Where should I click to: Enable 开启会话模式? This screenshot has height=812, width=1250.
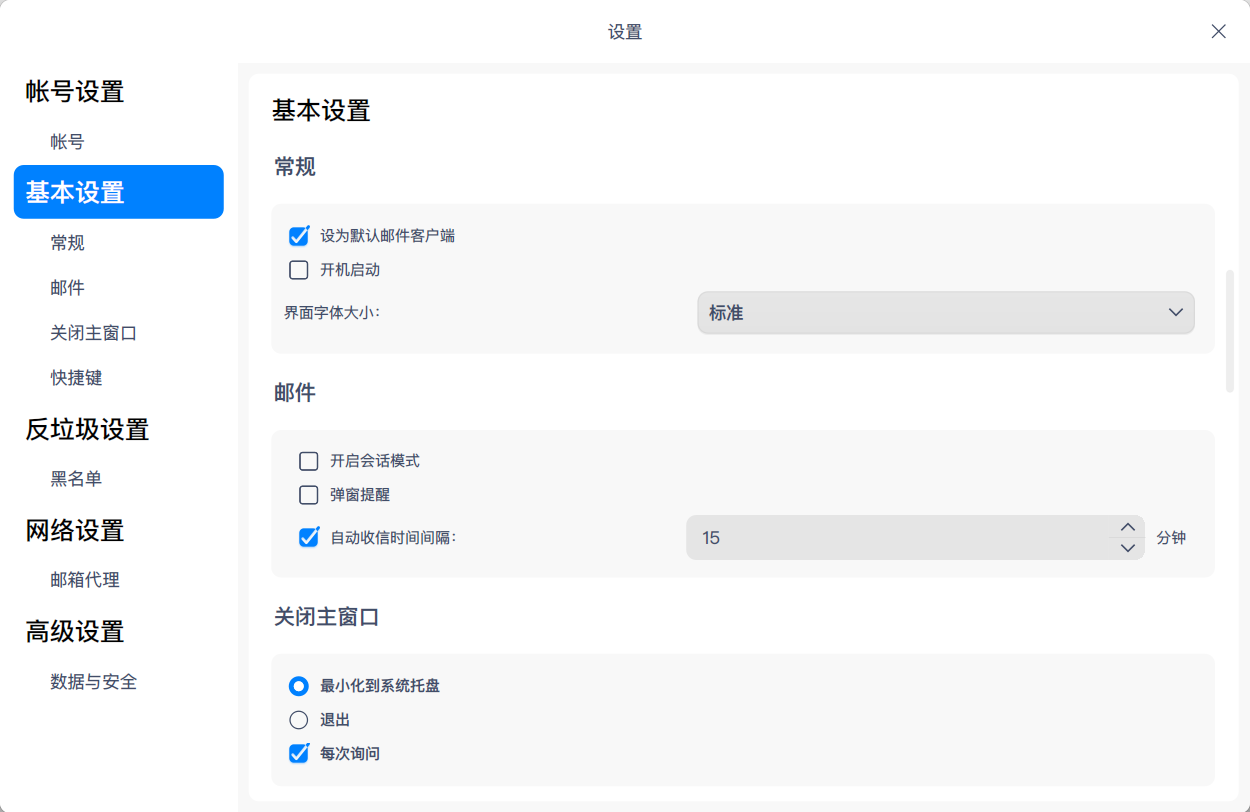click(x=307, y=460)
